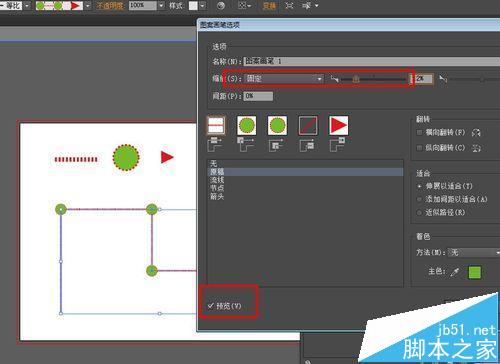This screenshot has height=364, width=500.
Task: Select 近似路径 radio option
Action: 420,213
